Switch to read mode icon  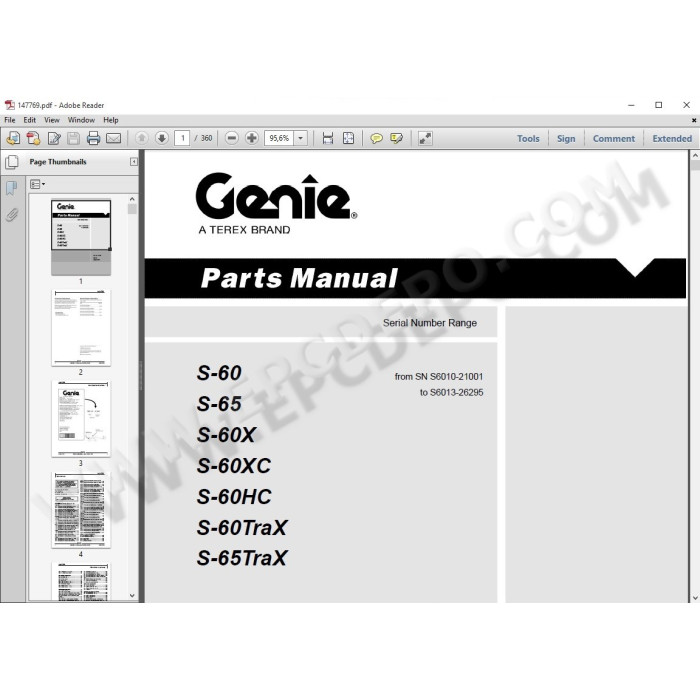[x=425, y=138]
